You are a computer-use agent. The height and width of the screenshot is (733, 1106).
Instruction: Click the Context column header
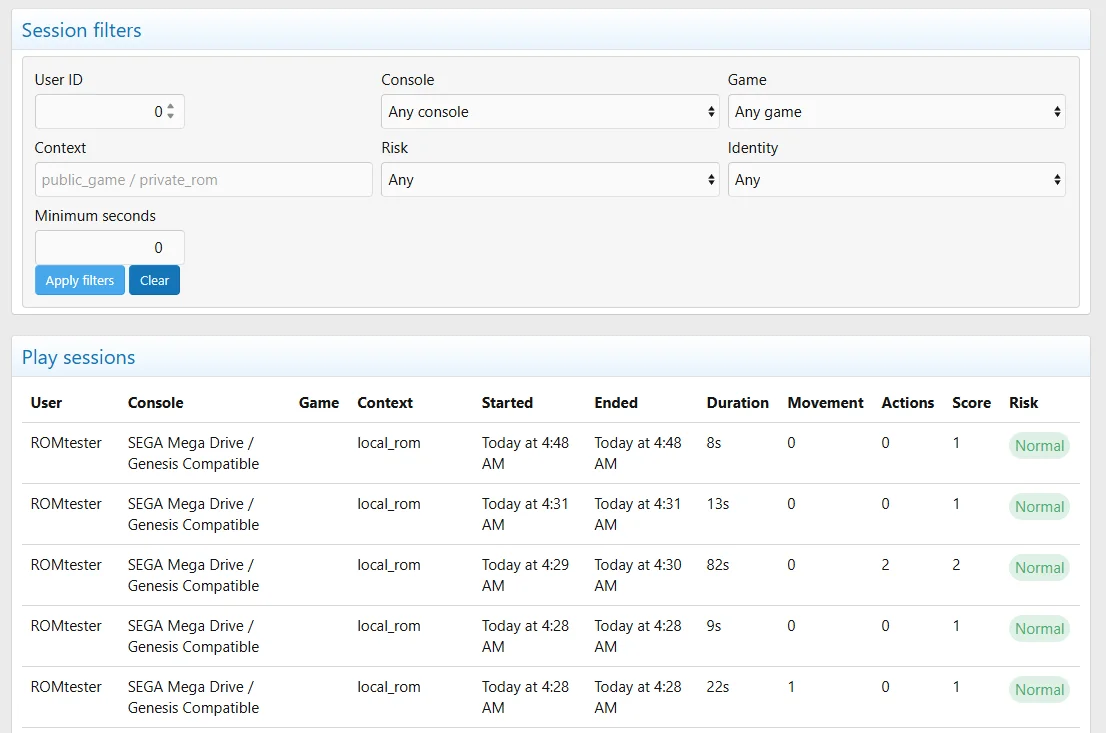click(385, 403)
